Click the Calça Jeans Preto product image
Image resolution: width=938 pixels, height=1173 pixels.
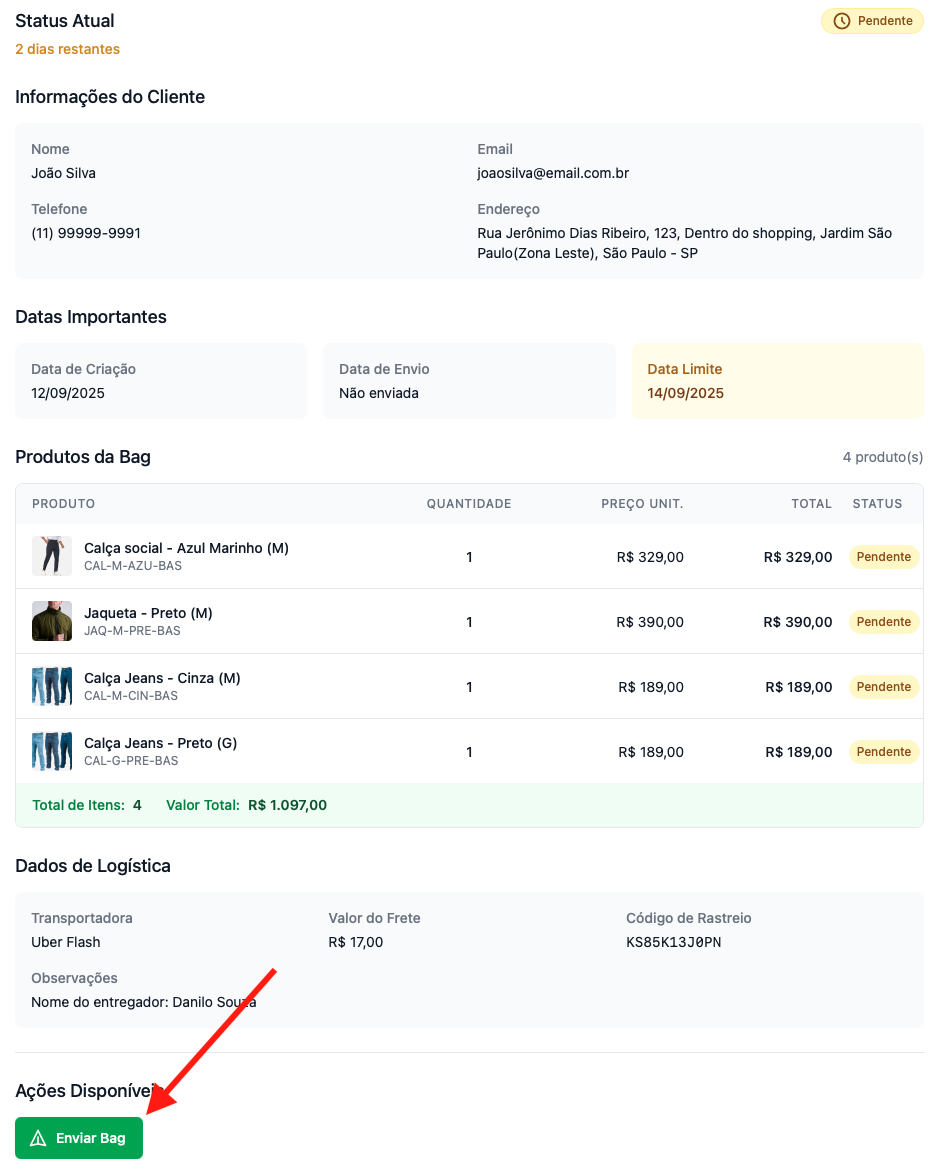[52, 751]
